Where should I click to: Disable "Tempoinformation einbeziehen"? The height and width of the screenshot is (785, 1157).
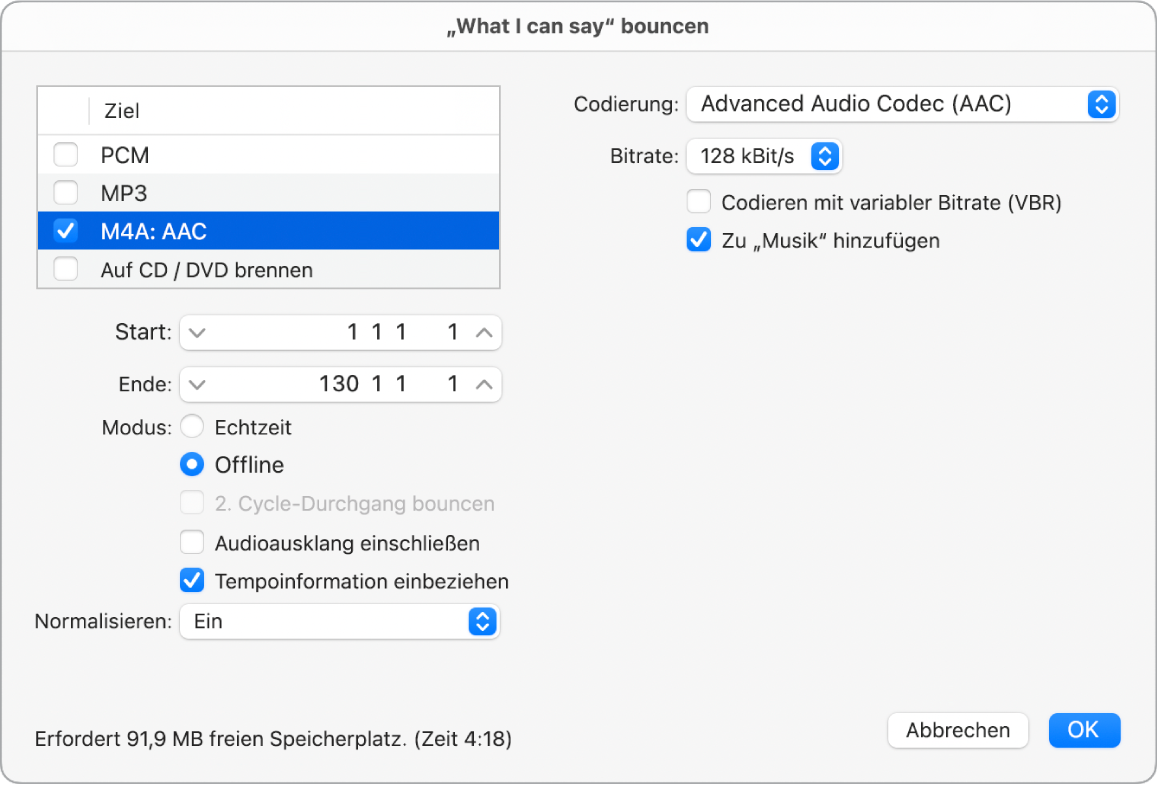[192, 581]
